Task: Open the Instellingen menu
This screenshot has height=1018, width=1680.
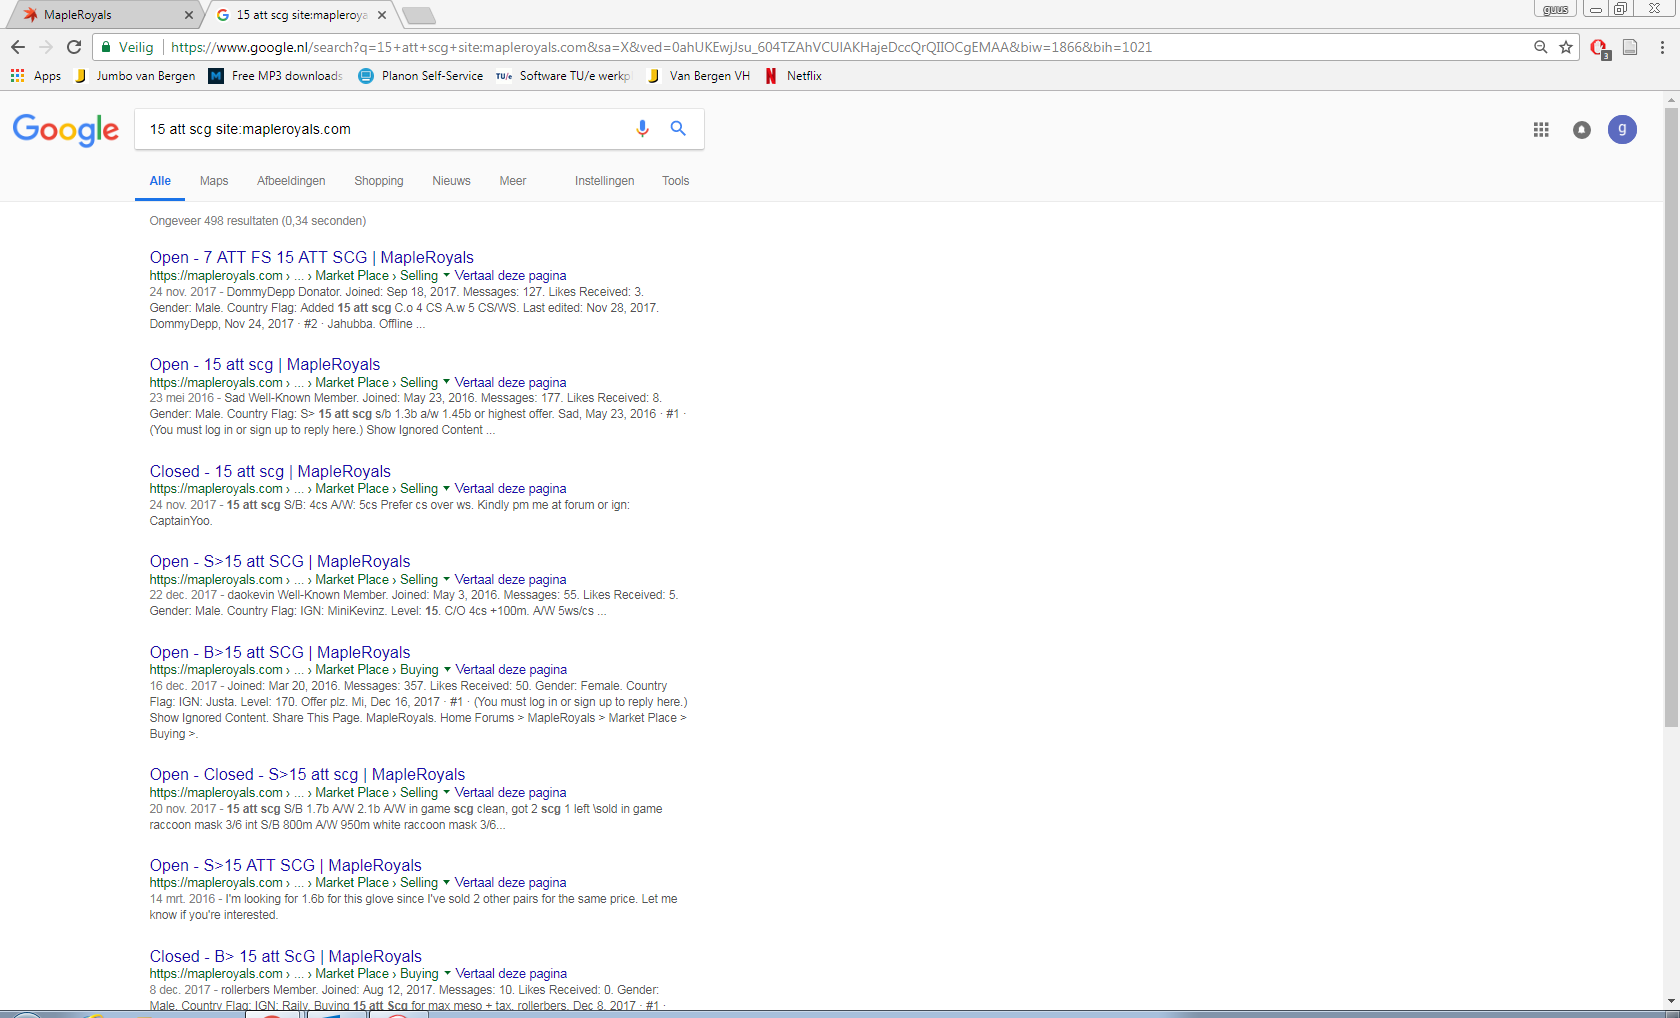Action: point(604,181)
